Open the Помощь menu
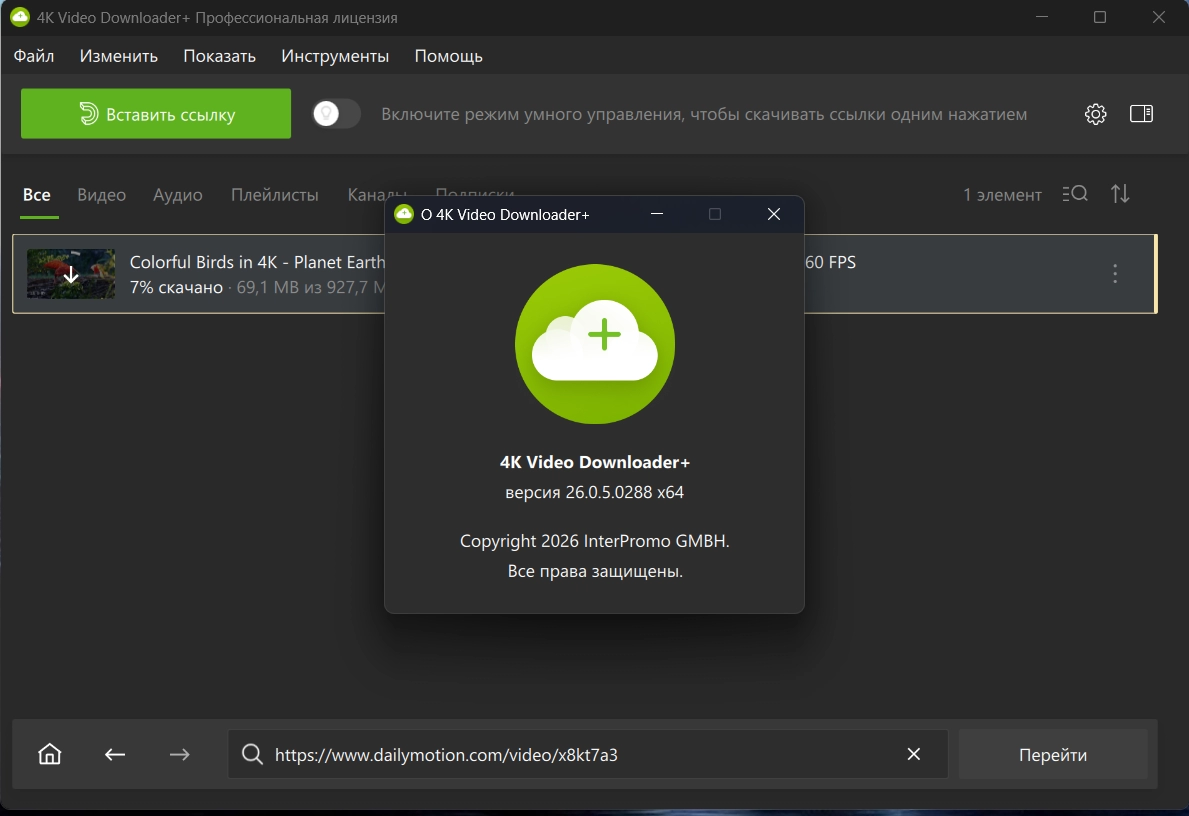The width and height of the screenshot is (1189, 816). [448, 56]
